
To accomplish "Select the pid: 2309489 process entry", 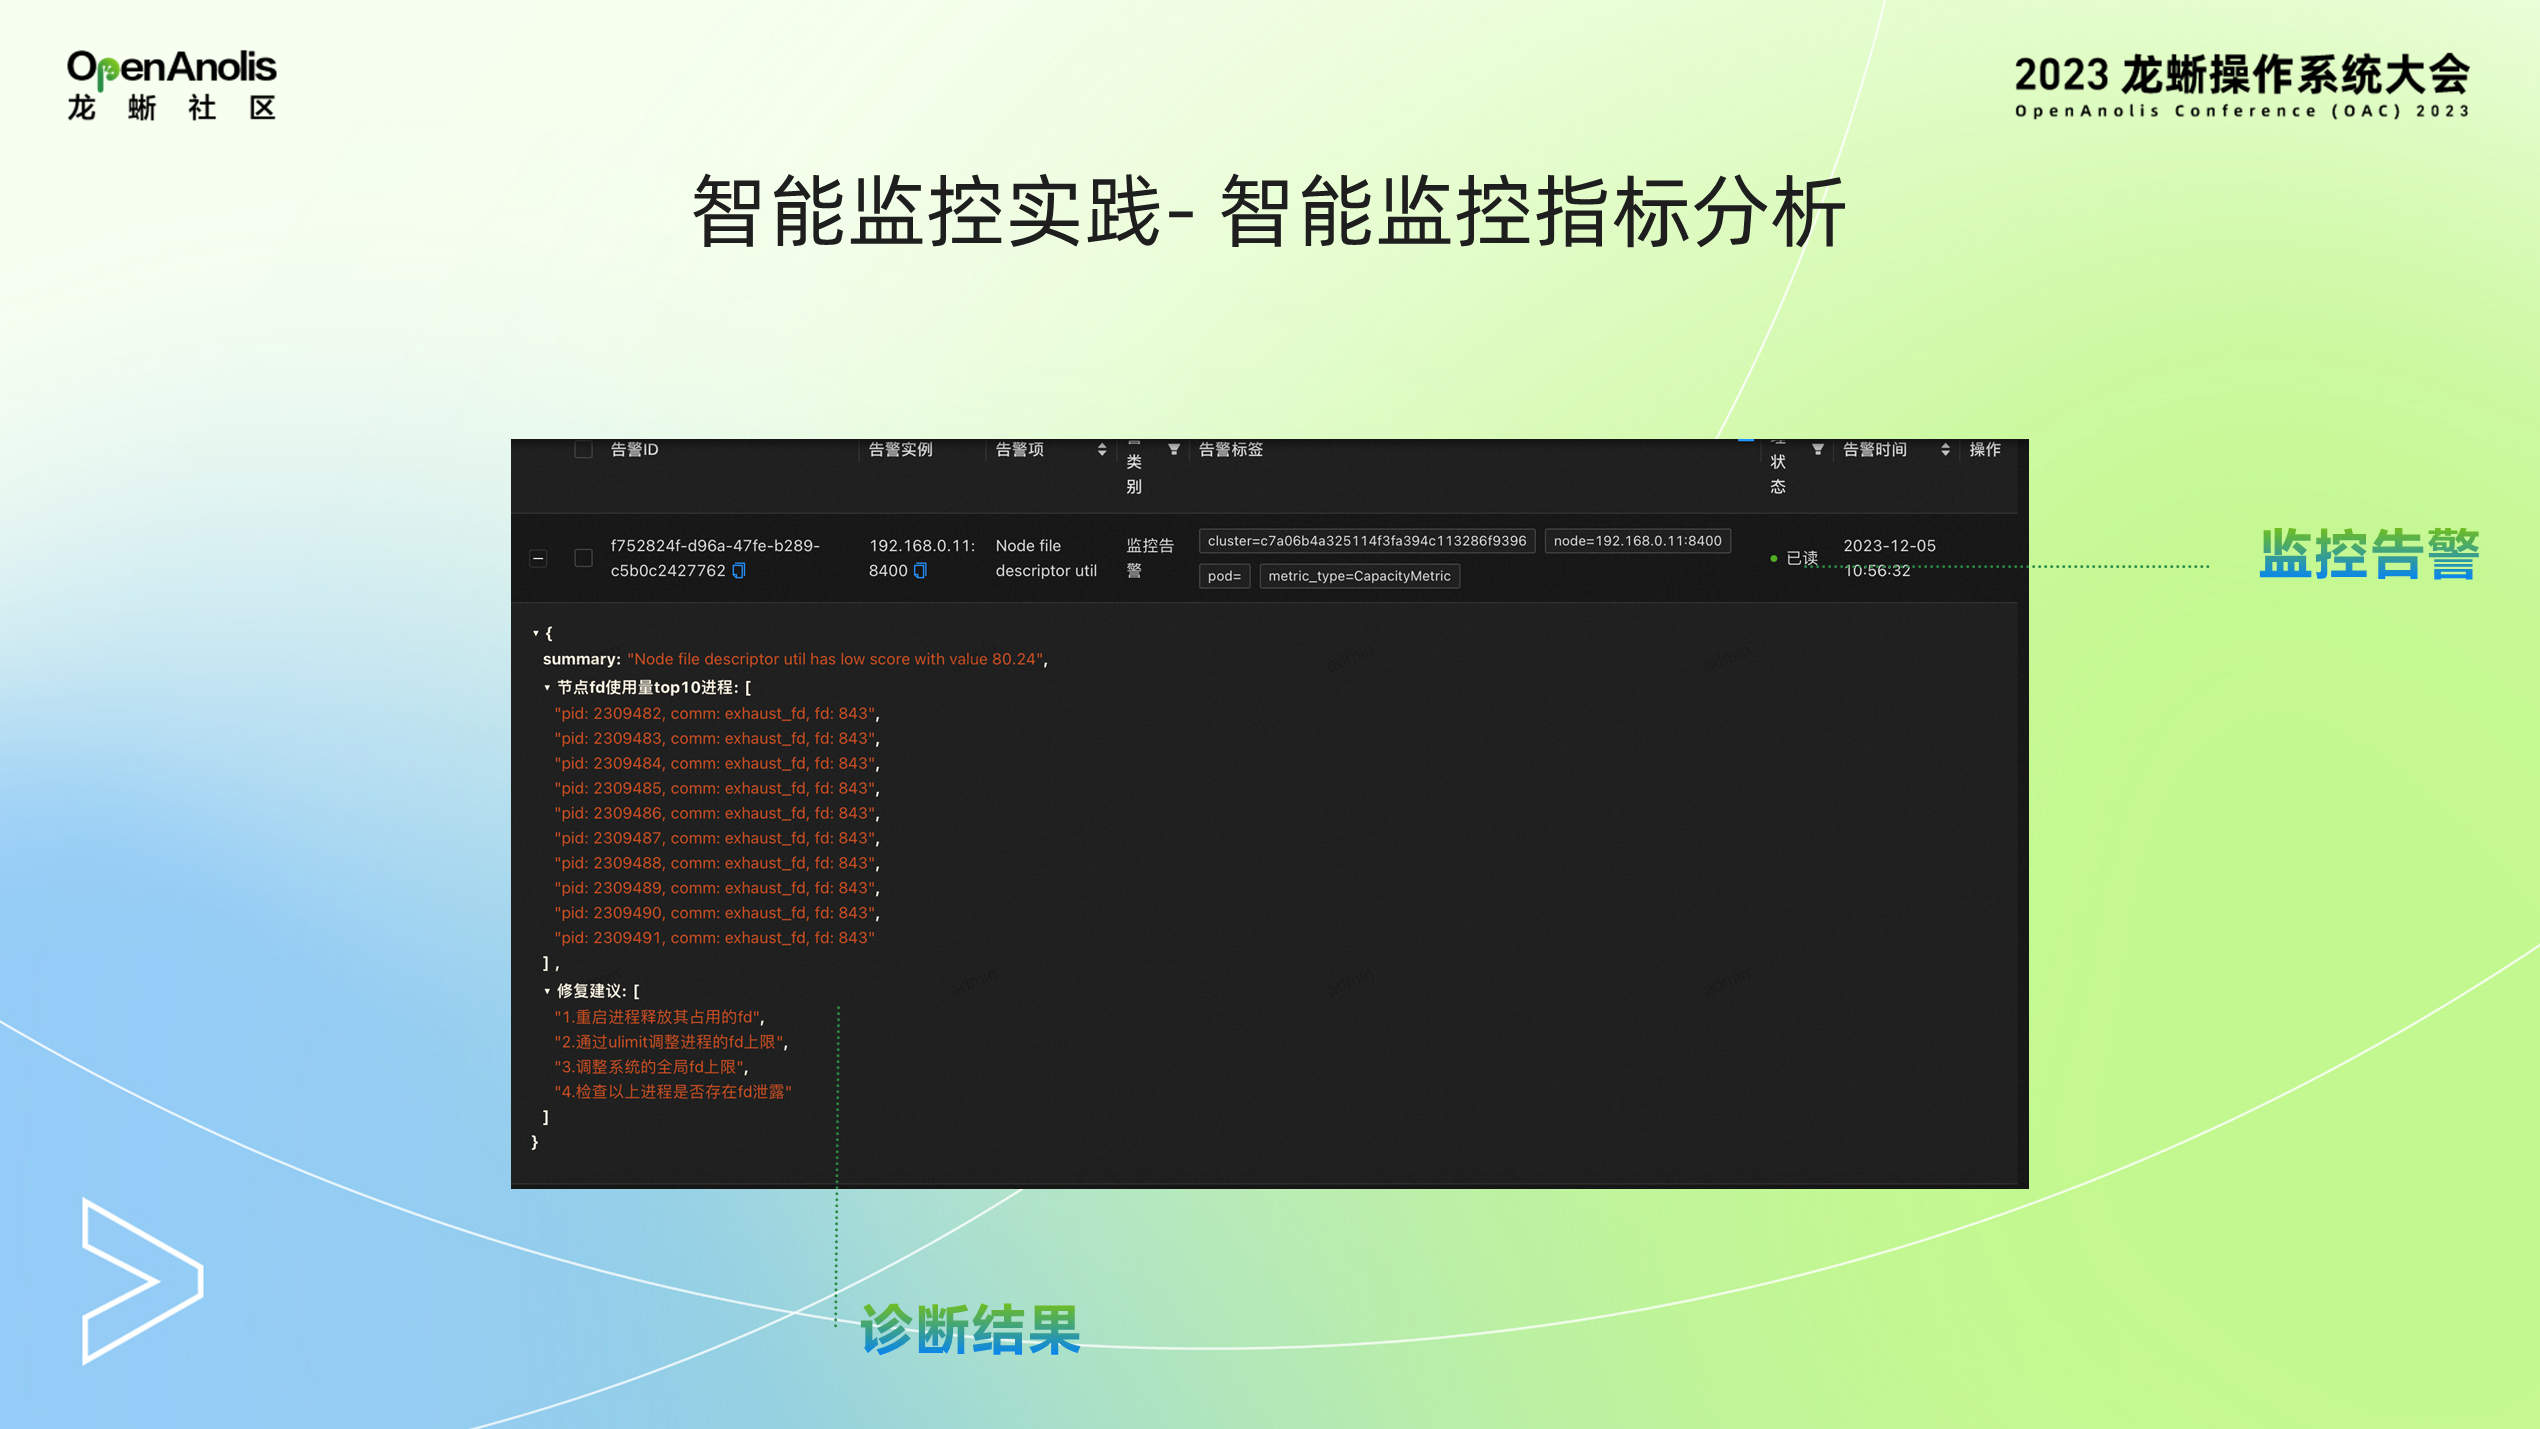I will (x=715, y=889).
